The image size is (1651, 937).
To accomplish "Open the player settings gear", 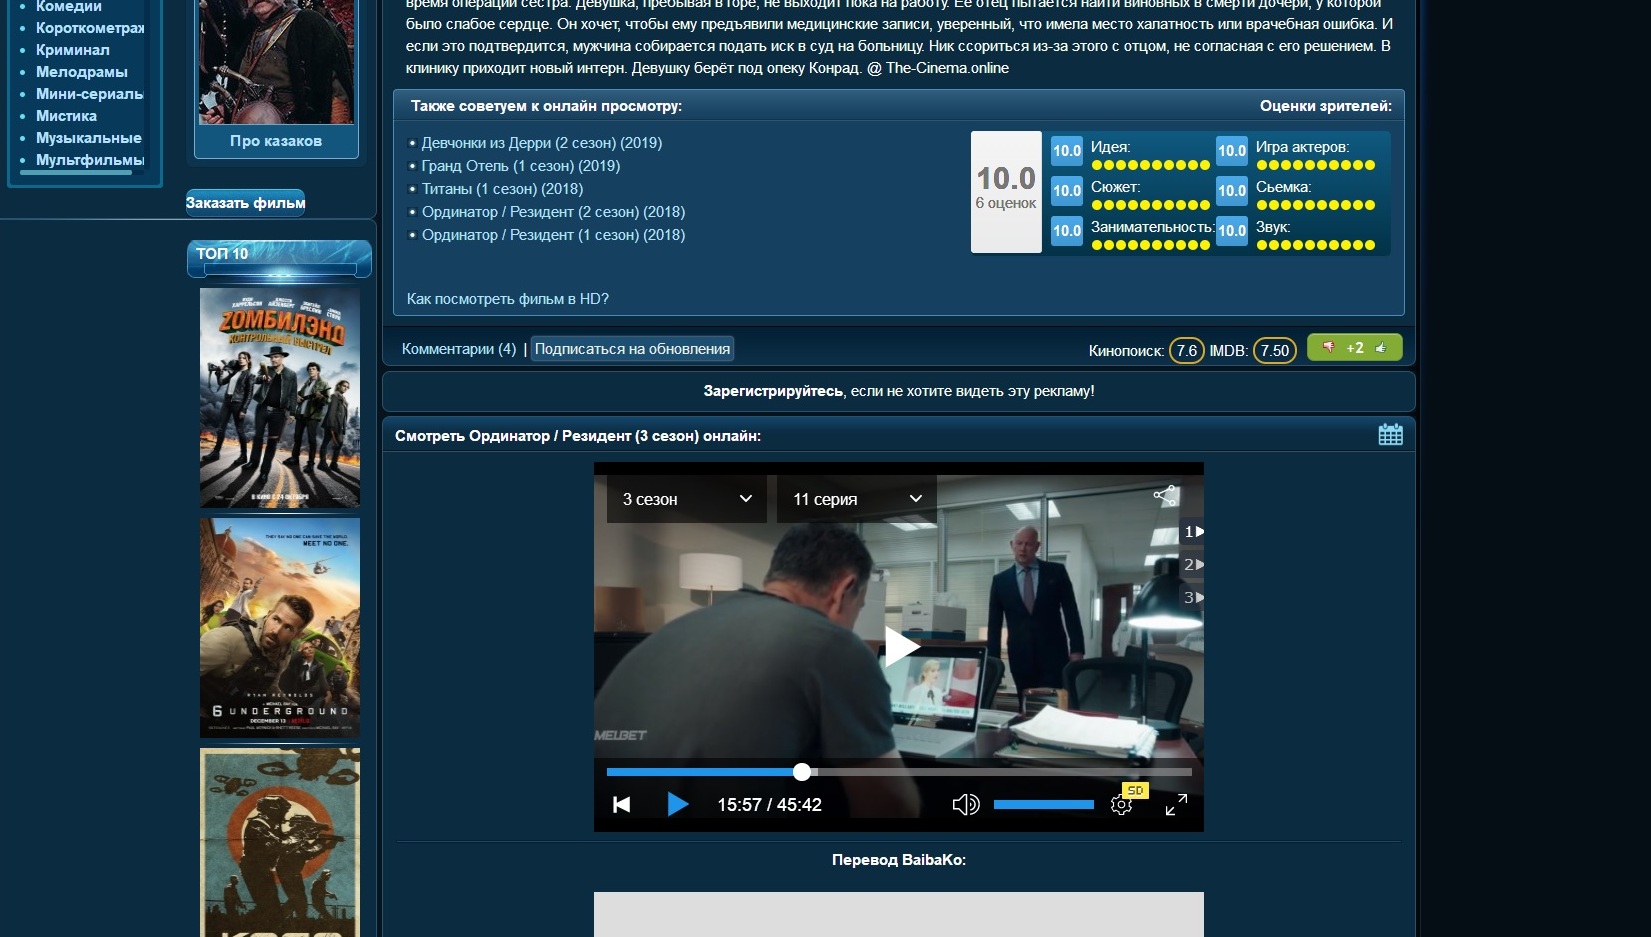I will [x=1121, y=805].
